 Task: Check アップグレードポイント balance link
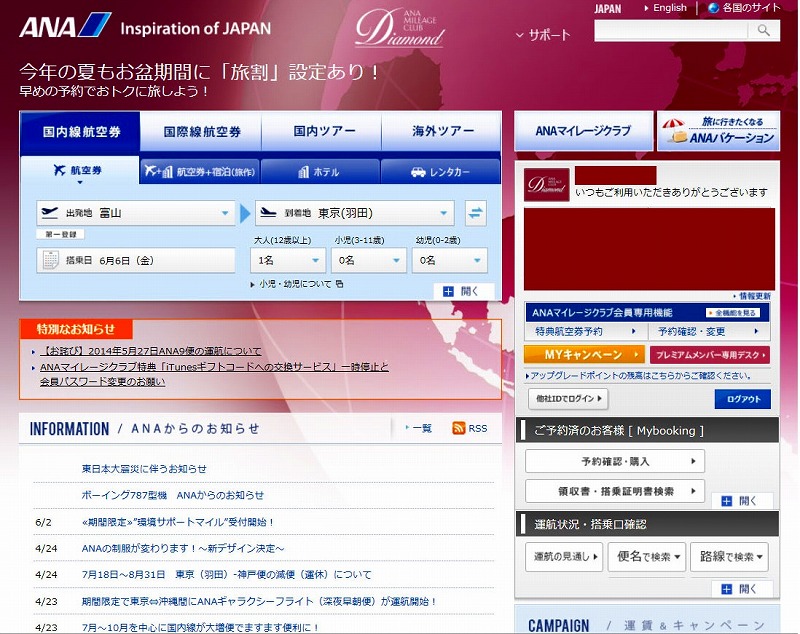[638, 375]
